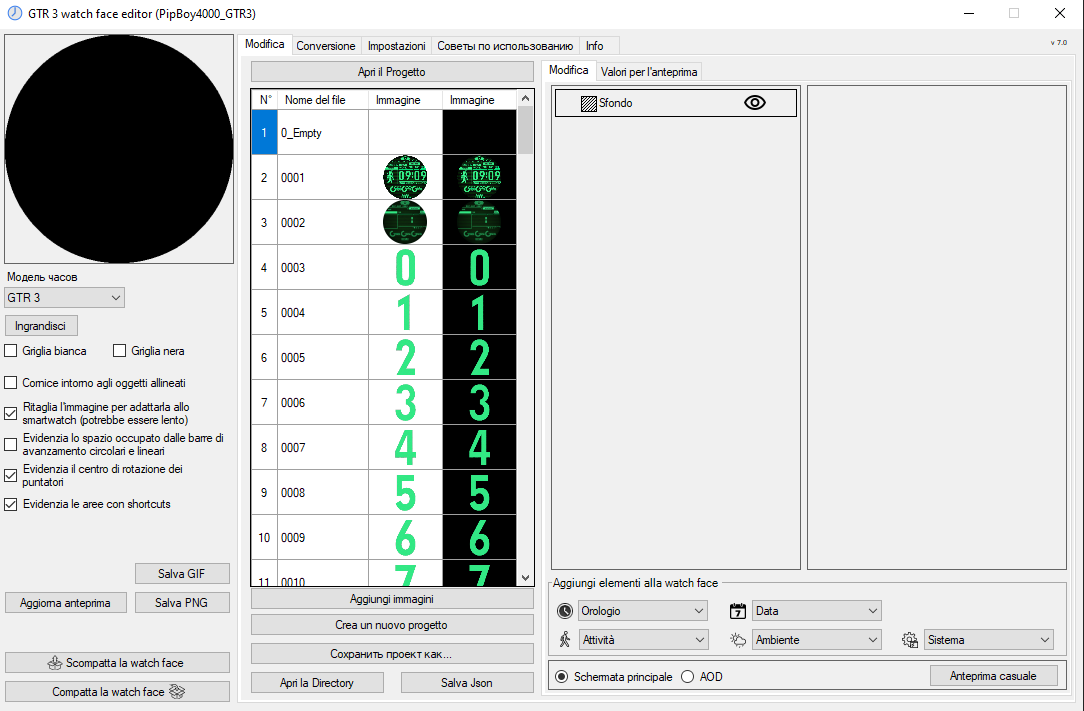Select AOD radio button
The width and height of the screenshot is (1084, 711).
pos(687,676)
